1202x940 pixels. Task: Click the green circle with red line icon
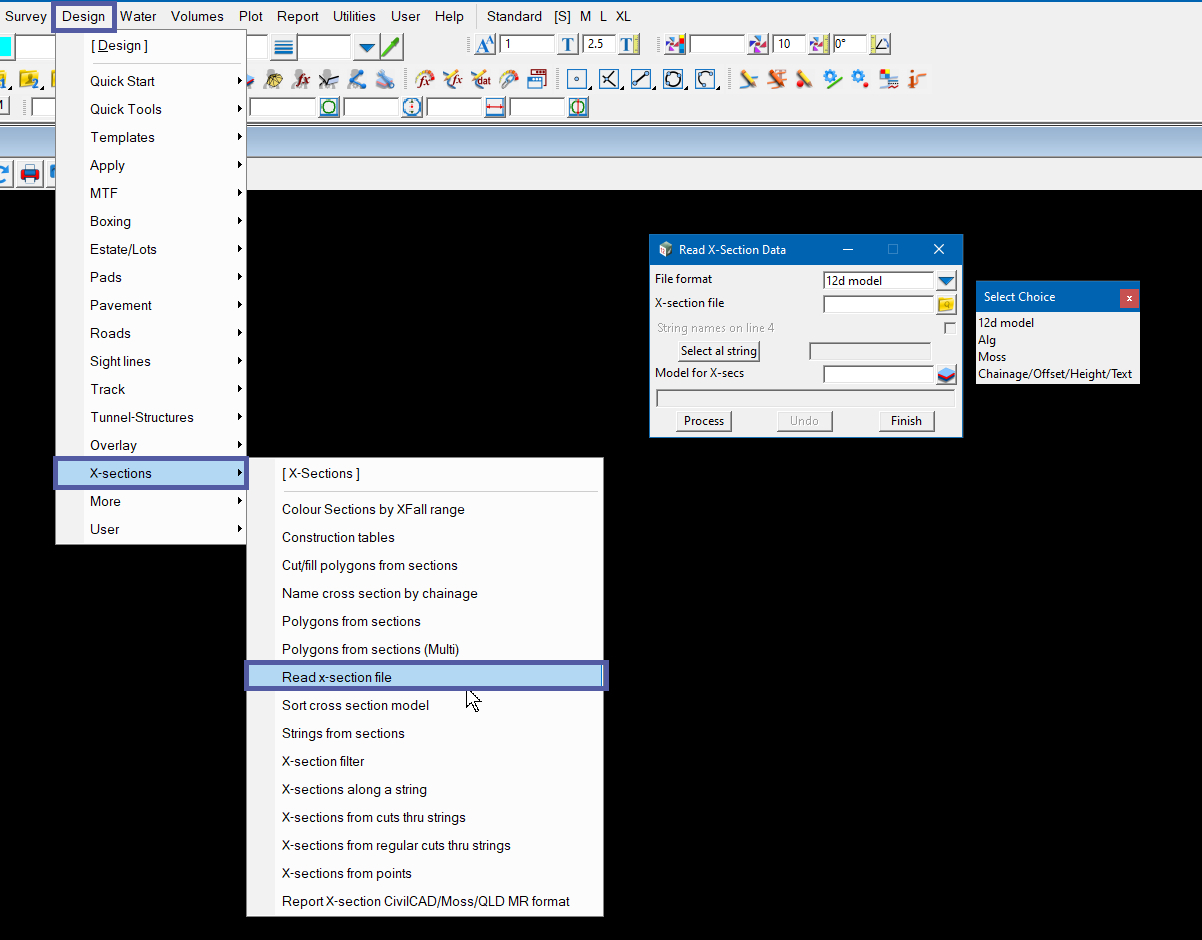click(x=578, y=107)
